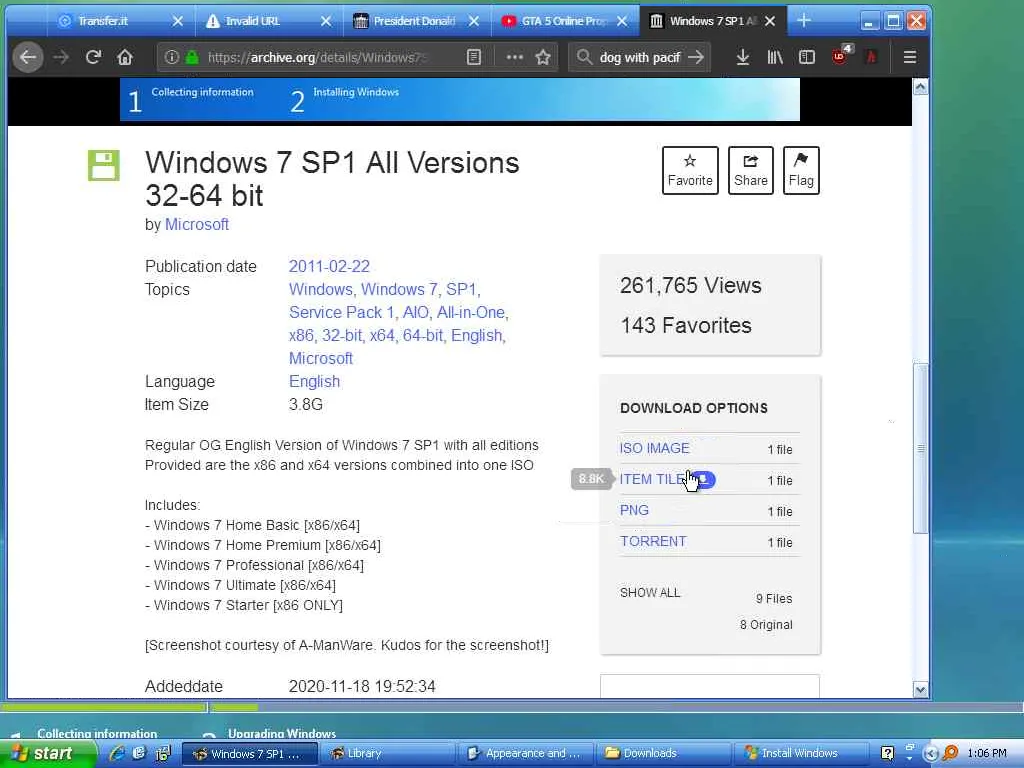
Task: Click the green padlock security icon
Action: pyautogui.click(x=192, y=57)
